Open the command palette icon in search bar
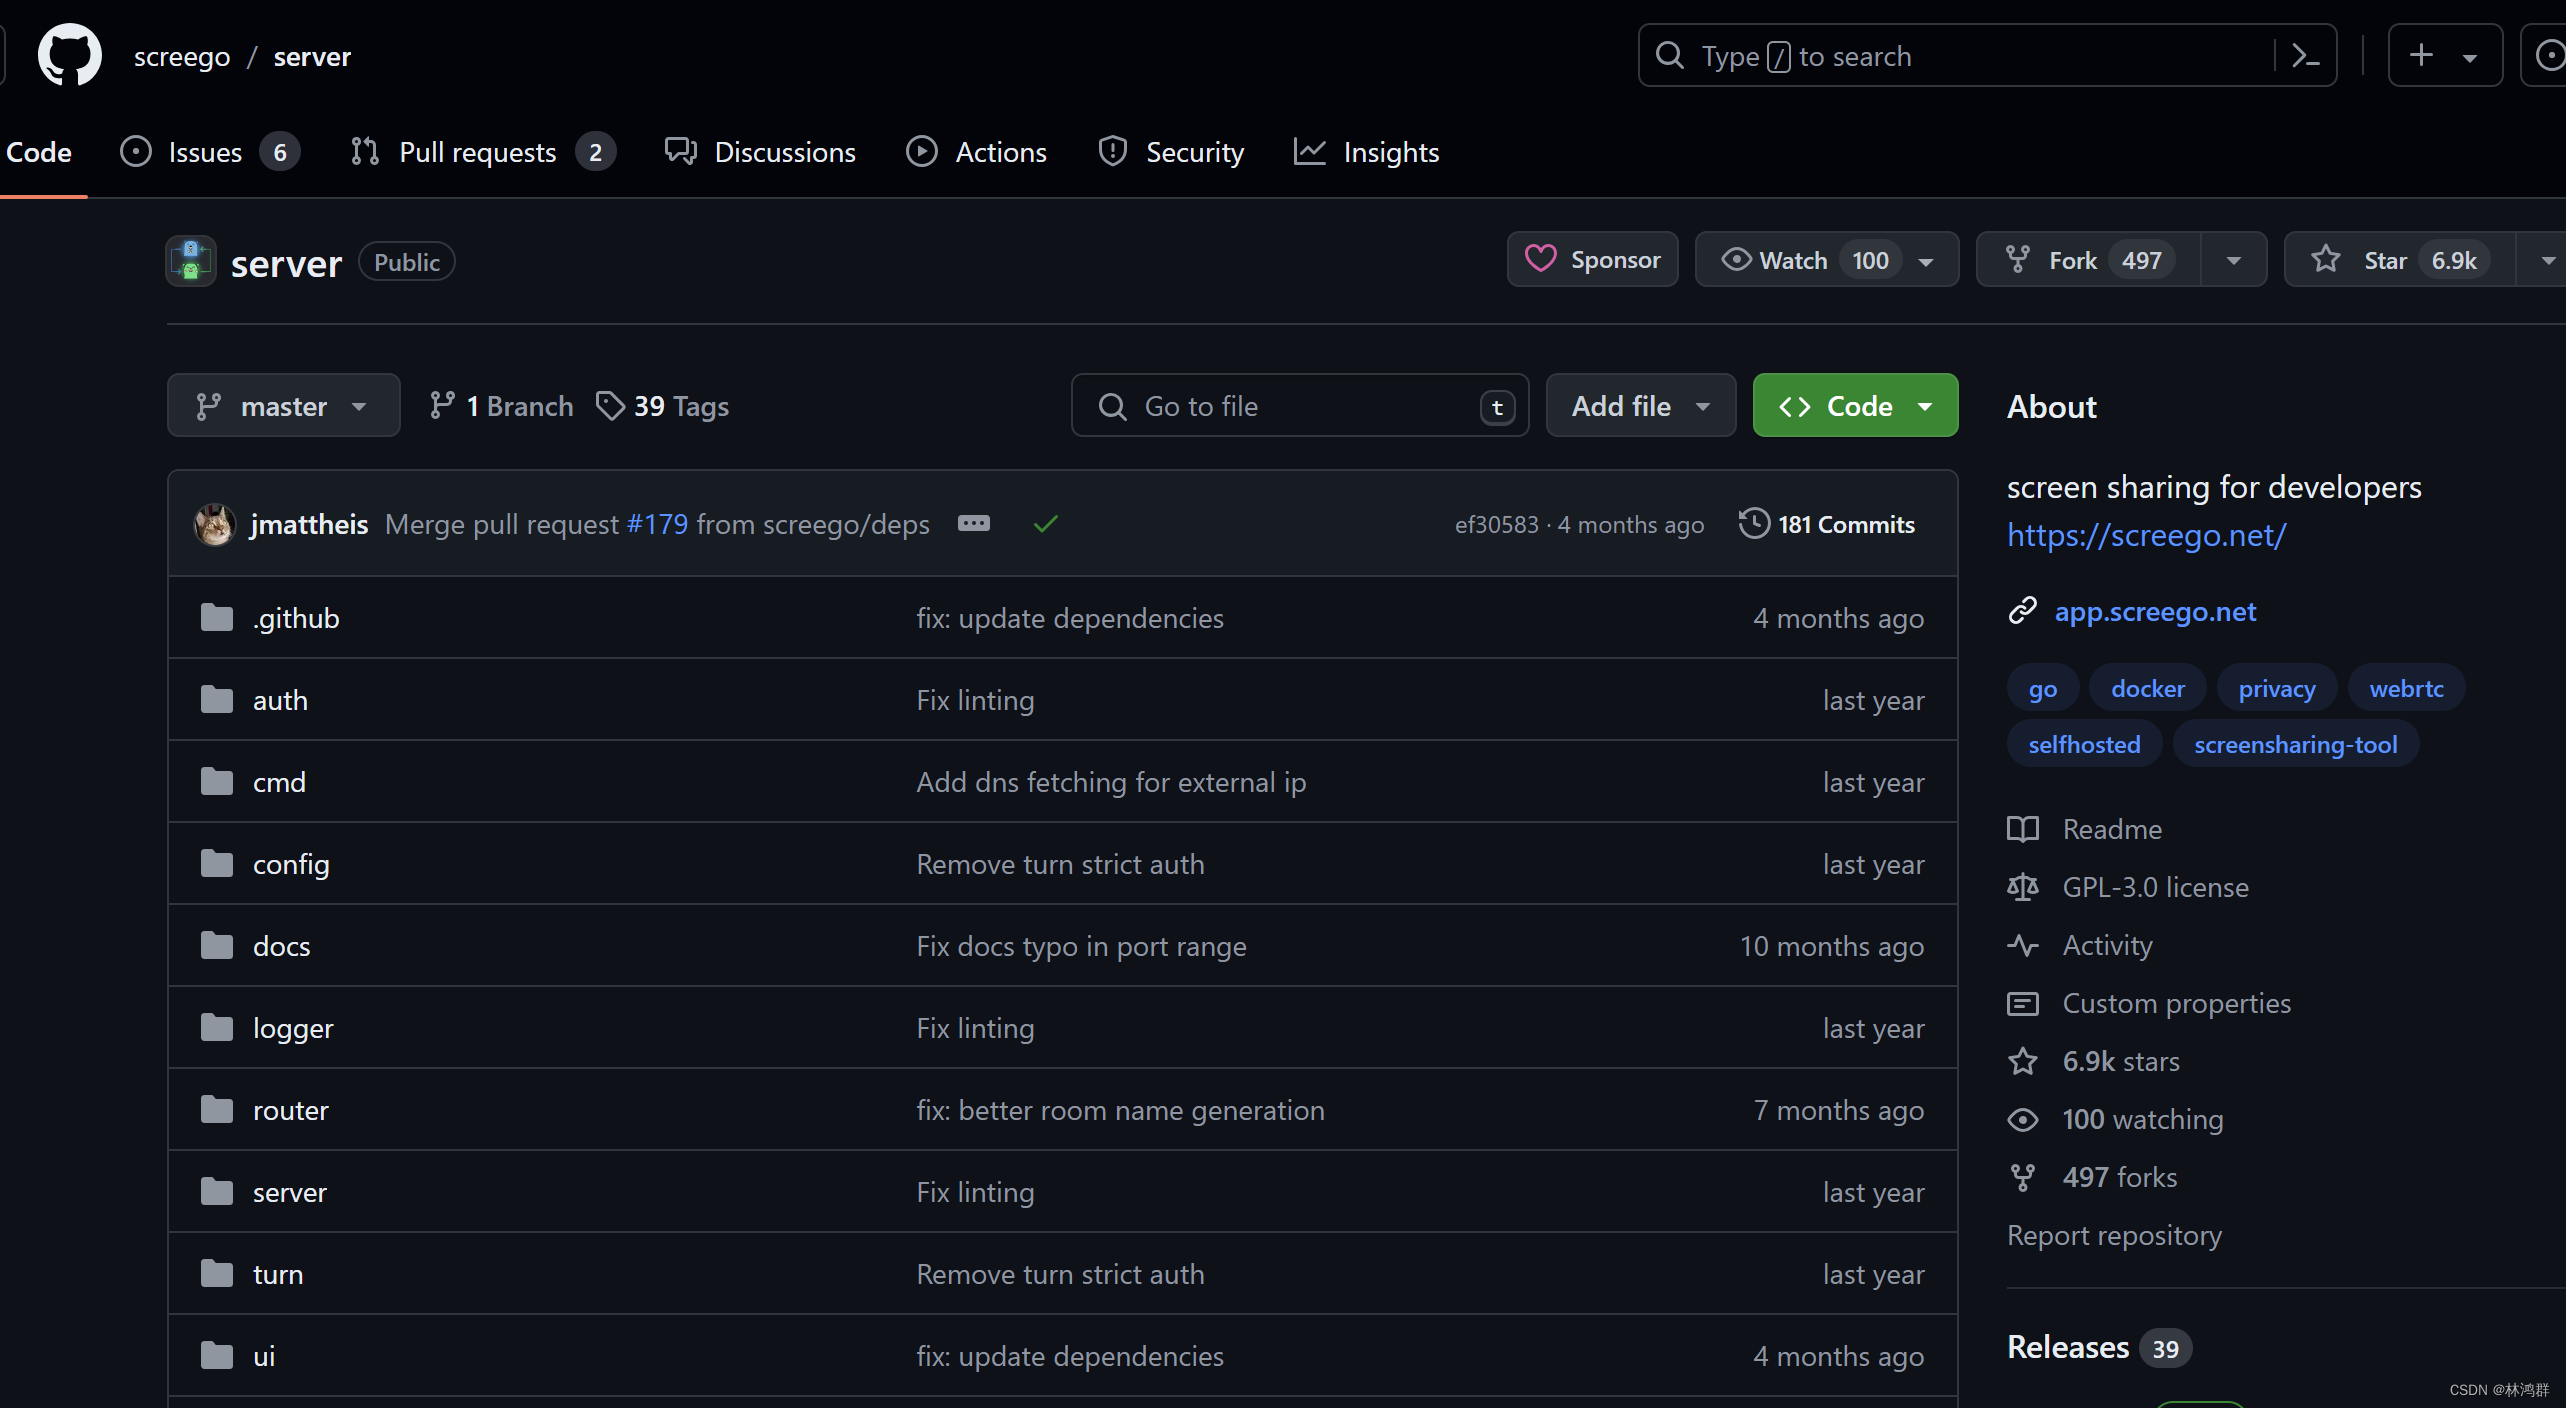The image size is (2566, 1408). 2305,56
